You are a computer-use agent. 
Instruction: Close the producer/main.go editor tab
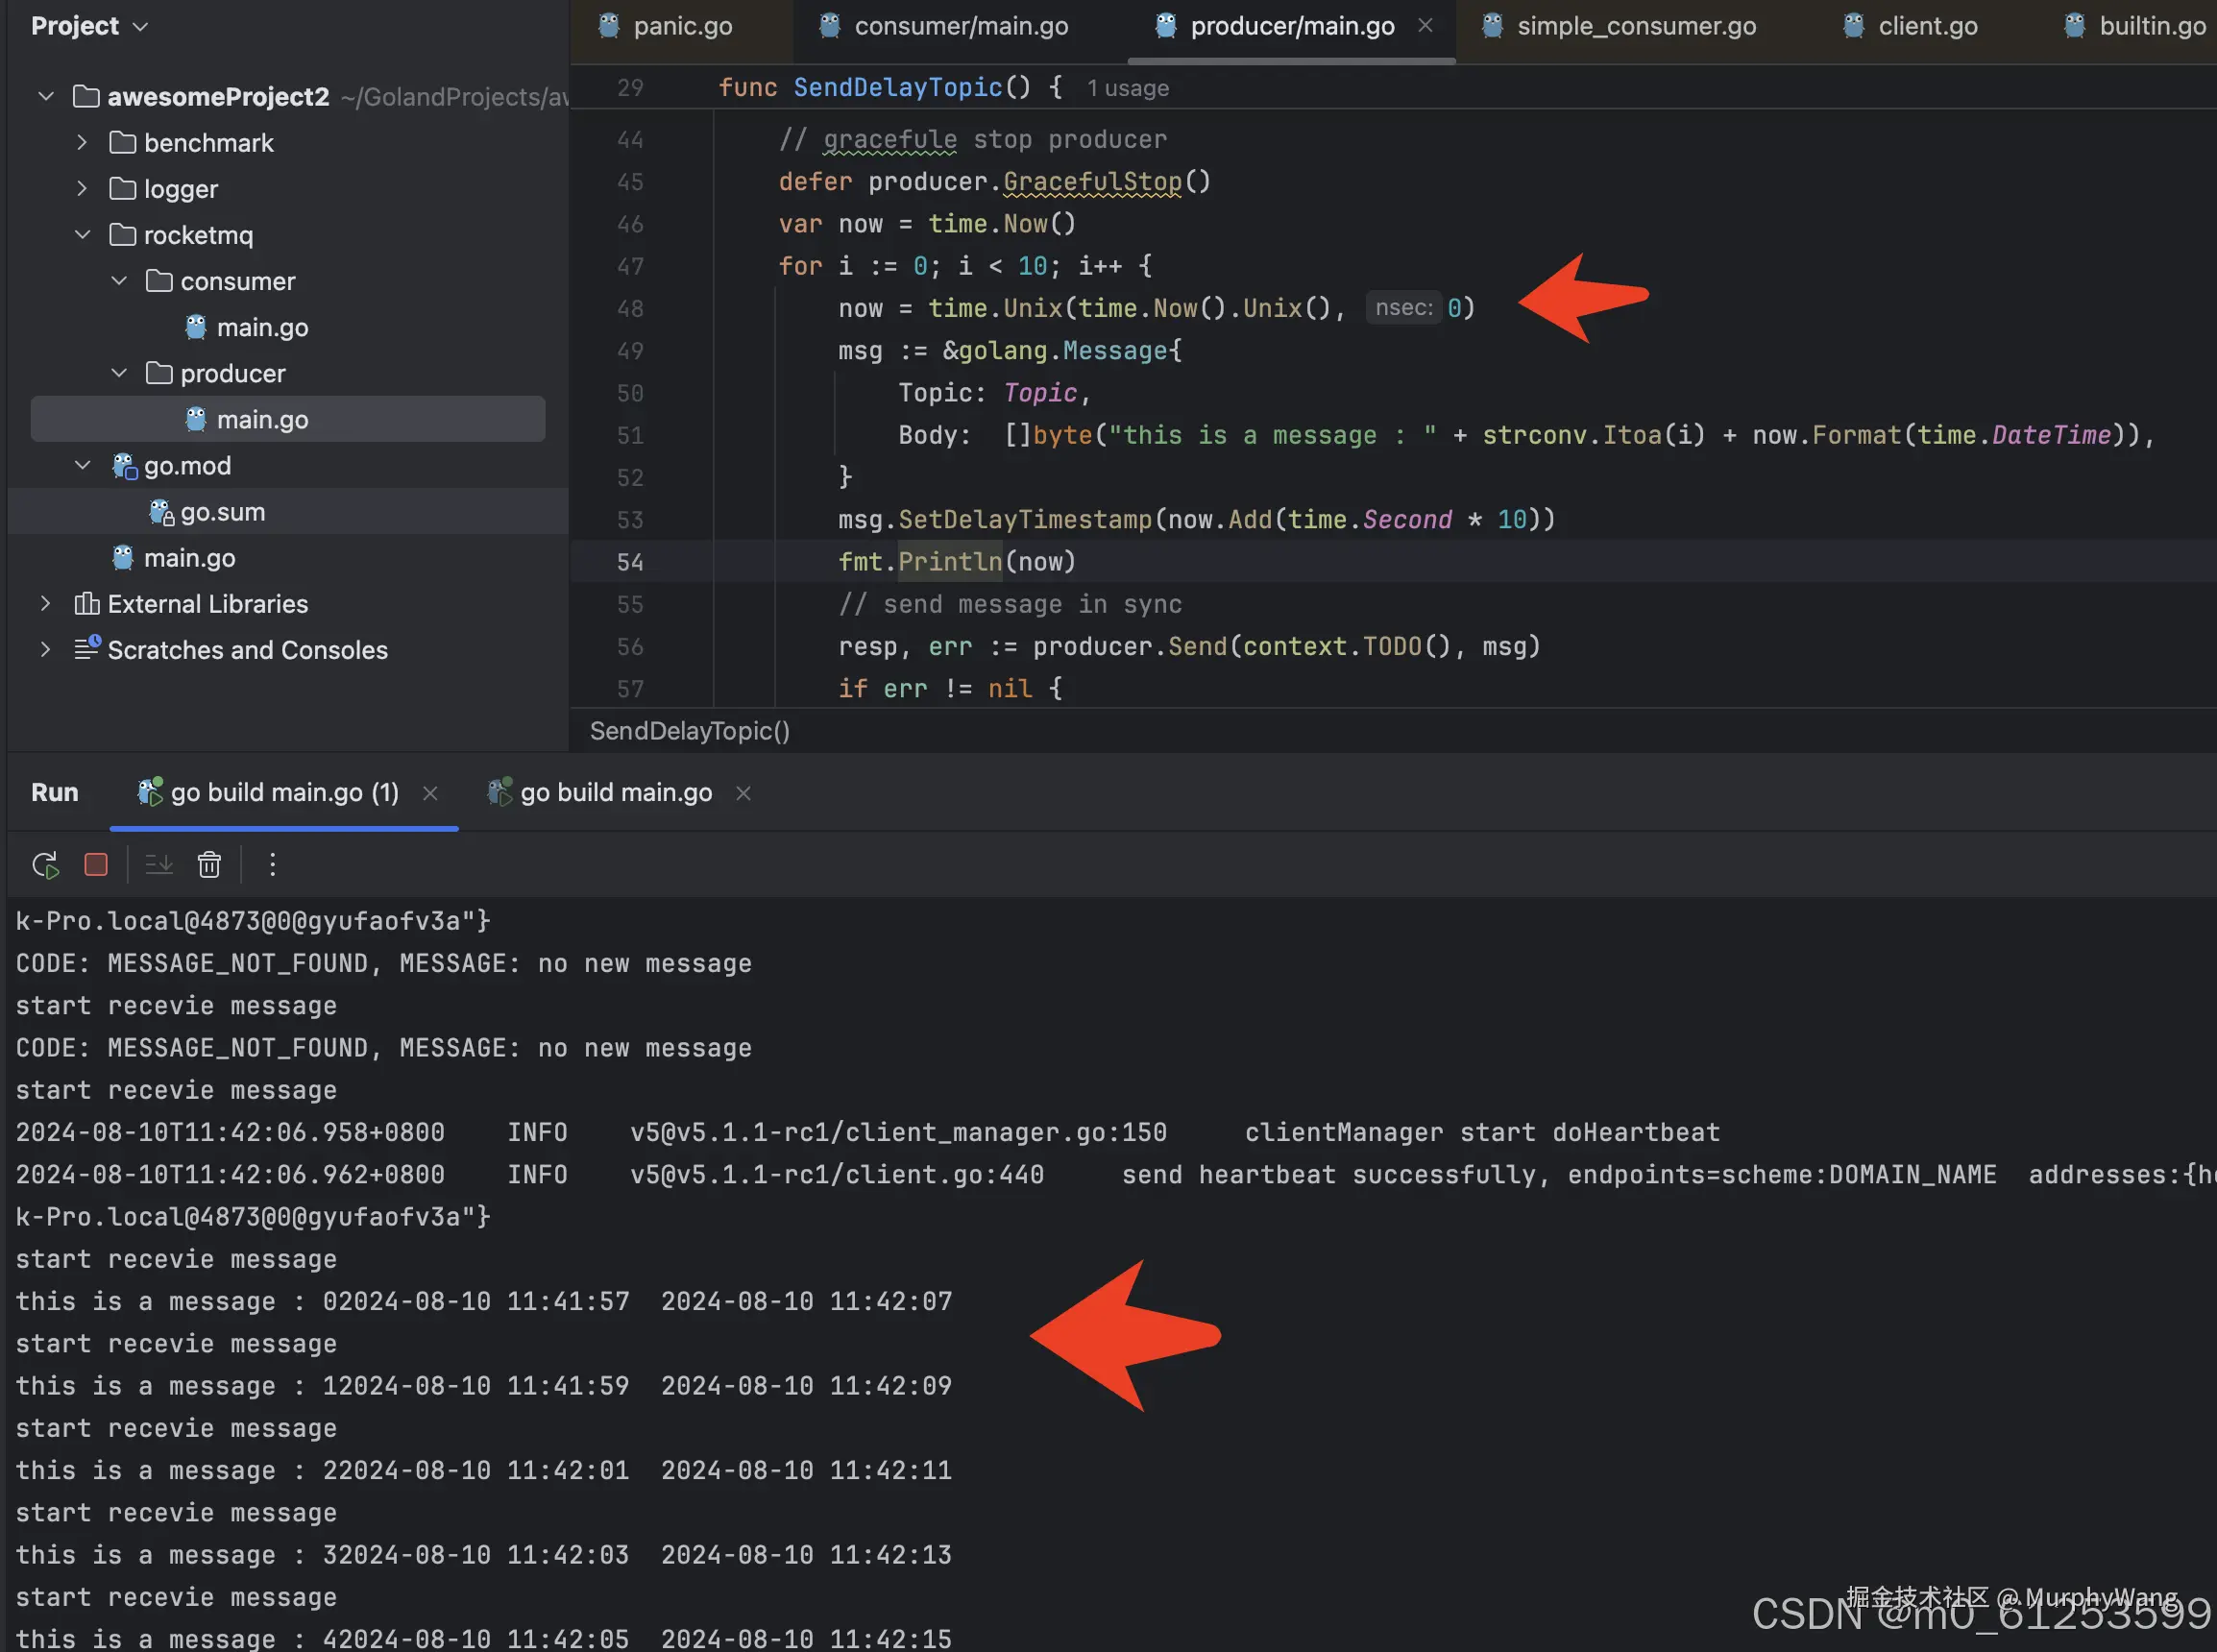point(1425,26)
